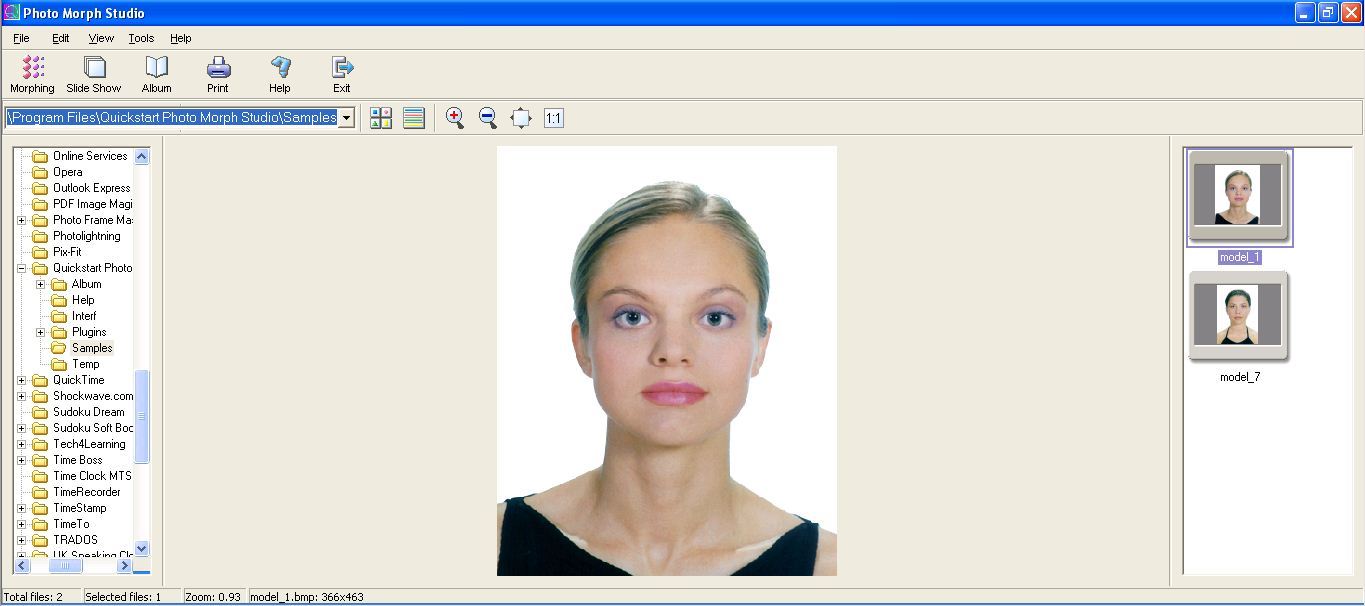1365x606 pixels.
Task: Click the zoom out magnifier
Action: tap(488, 118)
